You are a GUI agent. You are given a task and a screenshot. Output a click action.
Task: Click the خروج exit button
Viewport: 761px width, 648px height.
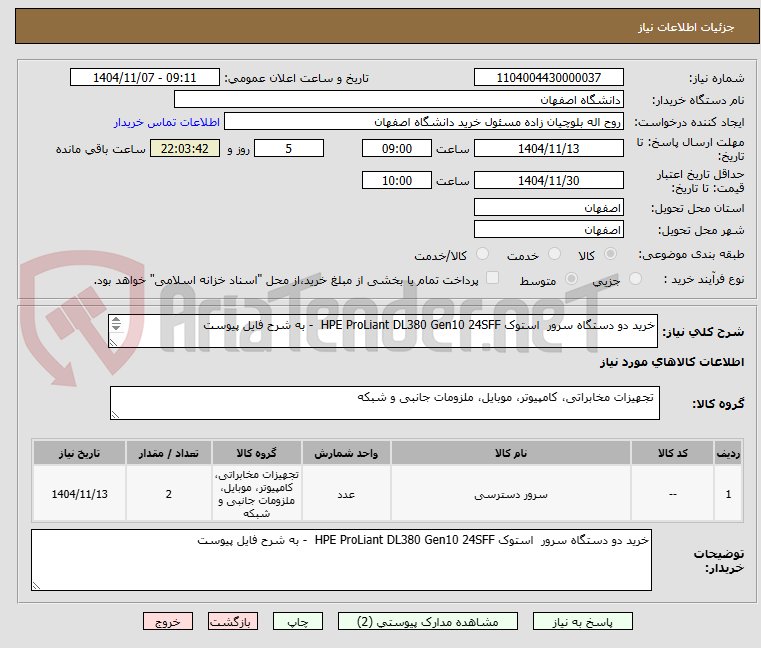click(168, 621)
